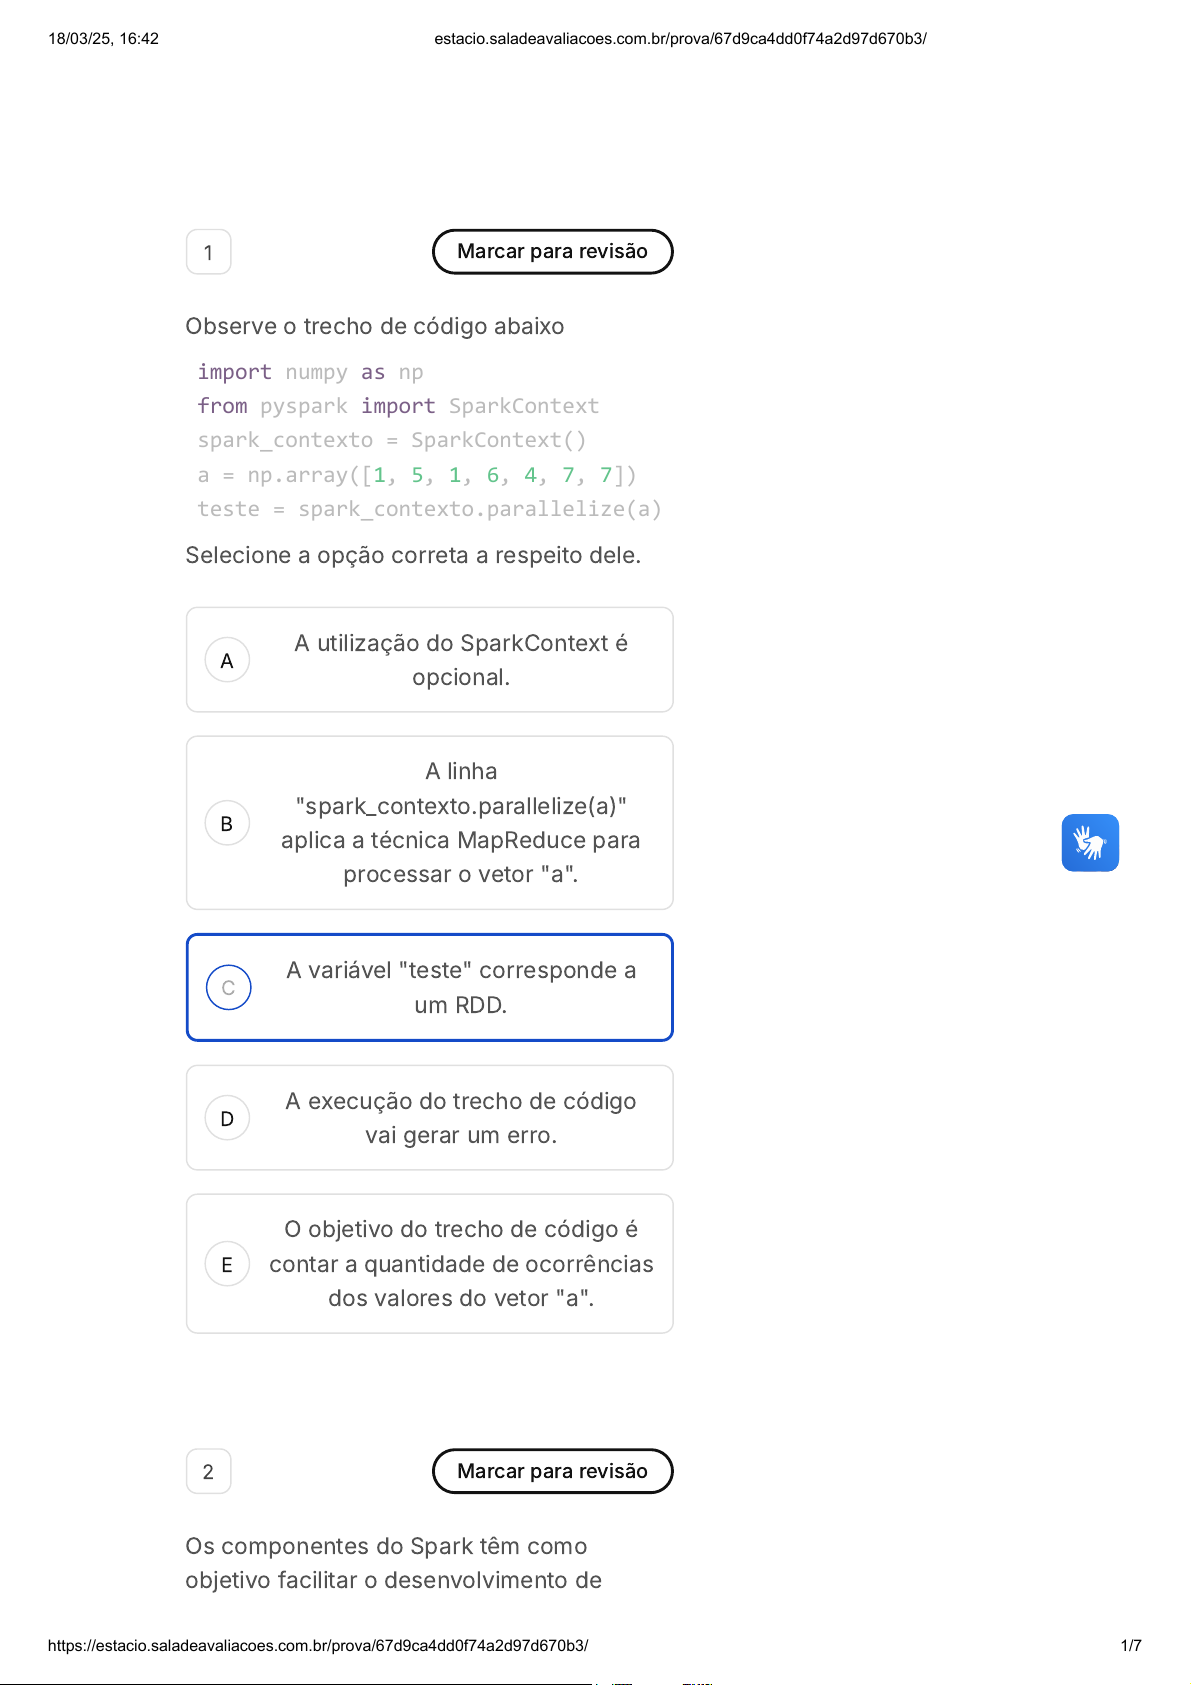Pick the option E letter circle

click(227, 1264)
